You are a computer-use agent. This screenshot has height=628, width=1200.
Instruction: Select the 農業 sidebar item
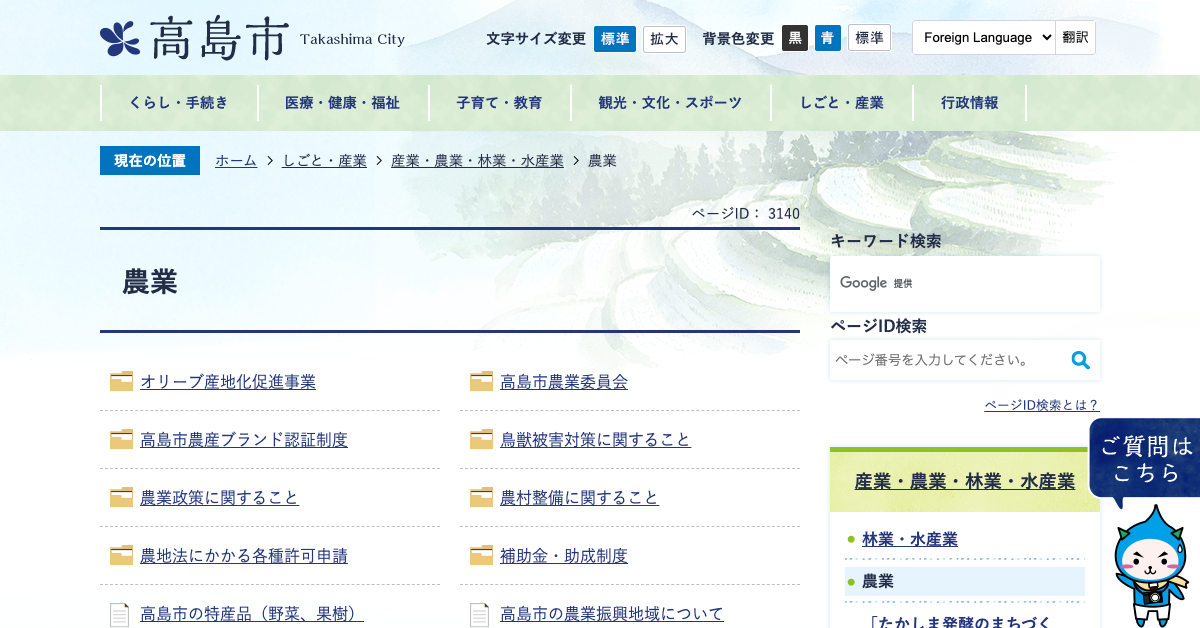tap(965, 581)
